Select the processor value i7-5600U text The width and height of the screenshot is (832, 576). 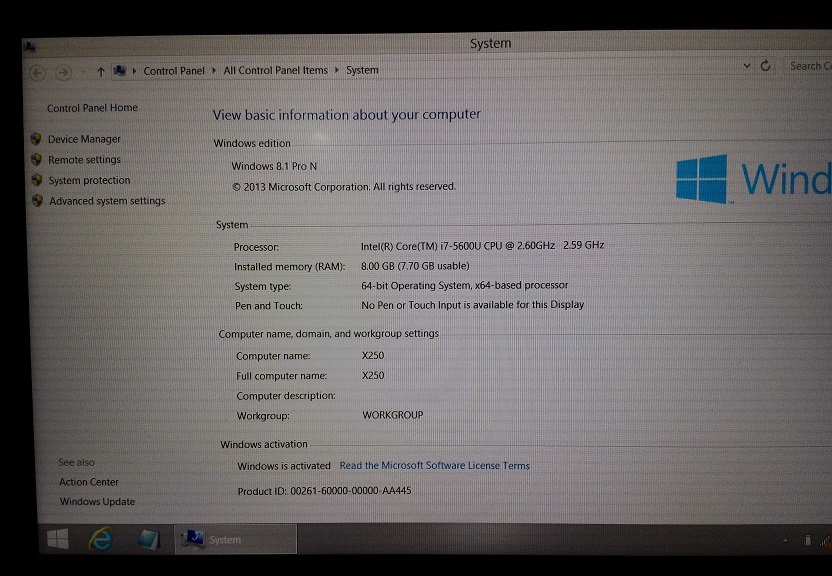click(x=482, y=246)
